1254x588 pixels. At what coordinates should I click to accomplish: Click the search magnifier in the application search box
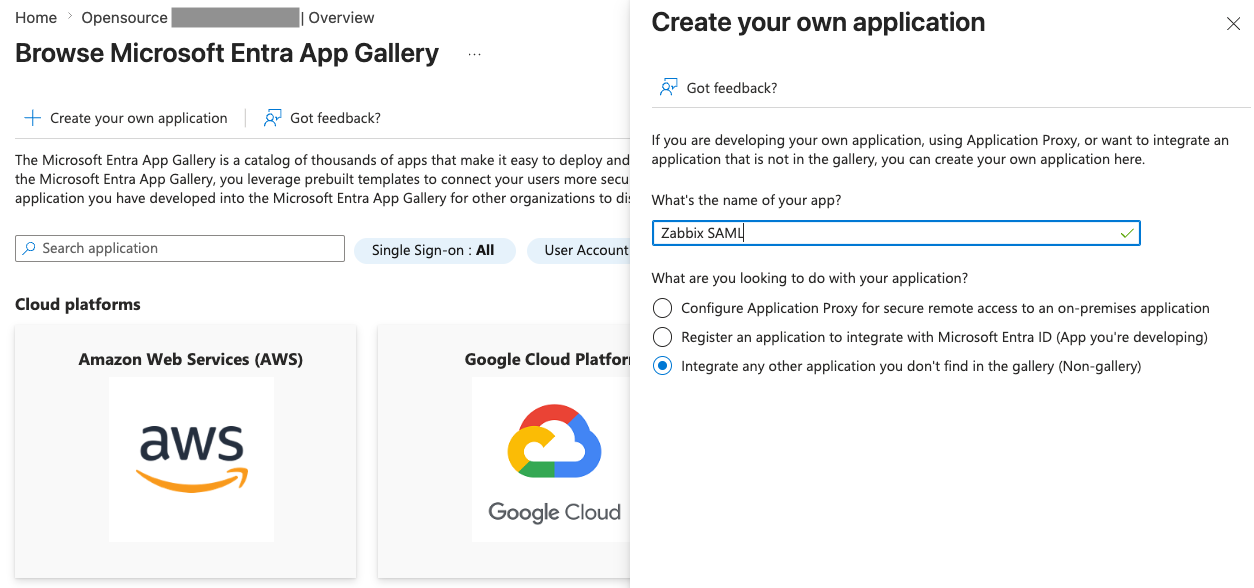pyautogui.click(x=30, y=248)
